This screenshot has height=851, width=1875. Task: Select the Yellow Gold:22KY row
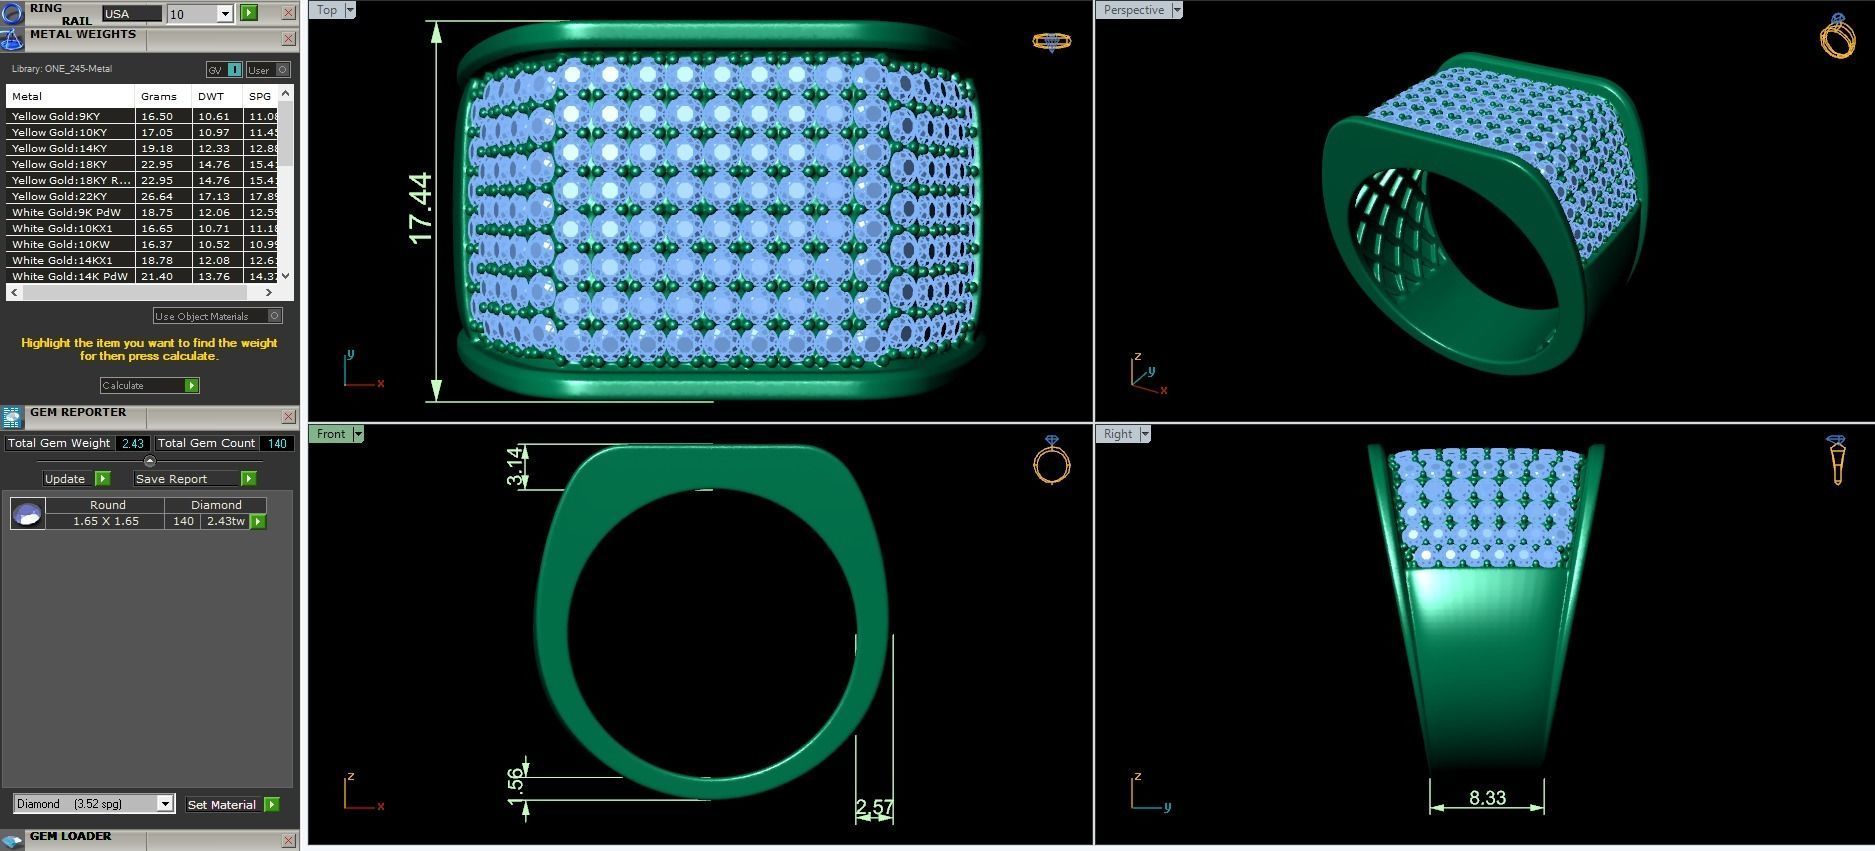pos(143,196)
